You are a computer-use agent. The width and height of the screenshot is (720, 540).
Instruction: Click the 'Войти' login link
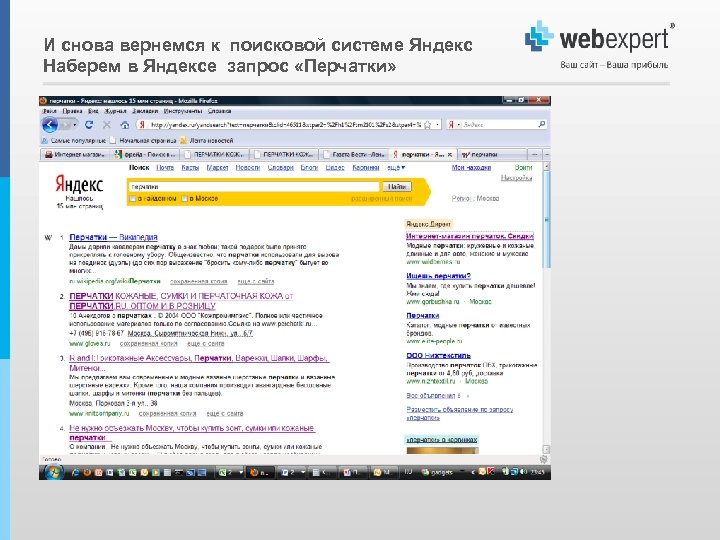(x=523, y=168)
